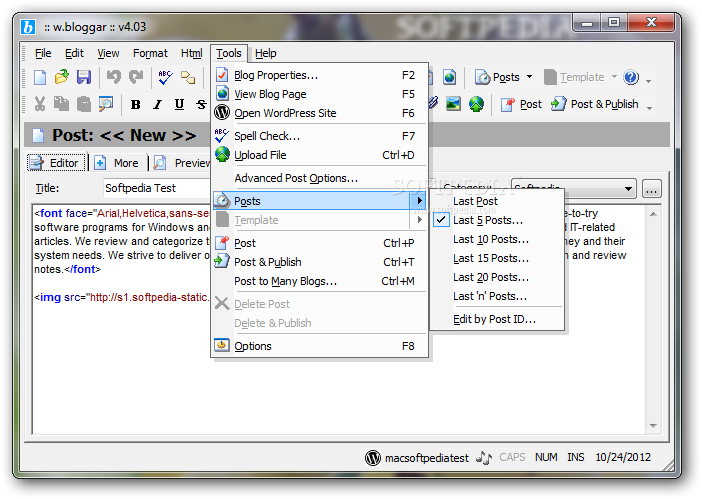
Task: Click the Paste clipboard icon
Action: pos(84,104)
